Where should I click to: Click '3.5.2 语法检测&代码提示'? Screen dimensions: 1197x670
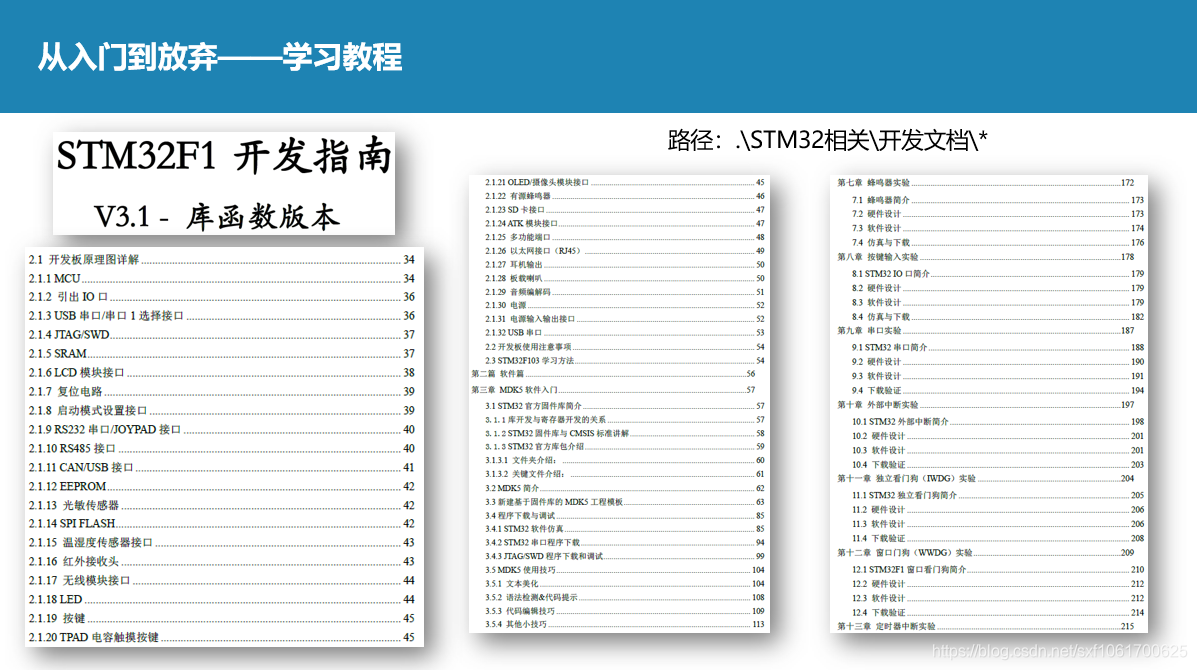point(624,598)
